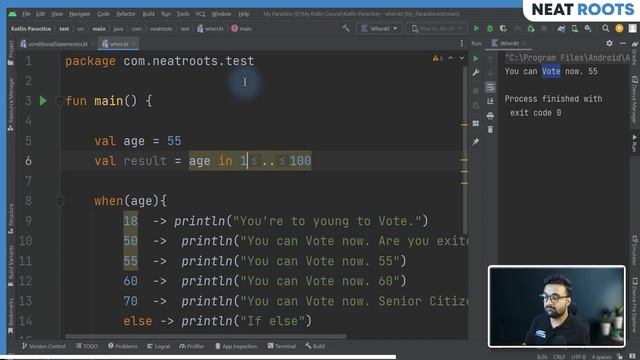This screenshot has height=360, width=640.
Task: Click Rerun green arrow in Run panel
Action: coord(476,59)
